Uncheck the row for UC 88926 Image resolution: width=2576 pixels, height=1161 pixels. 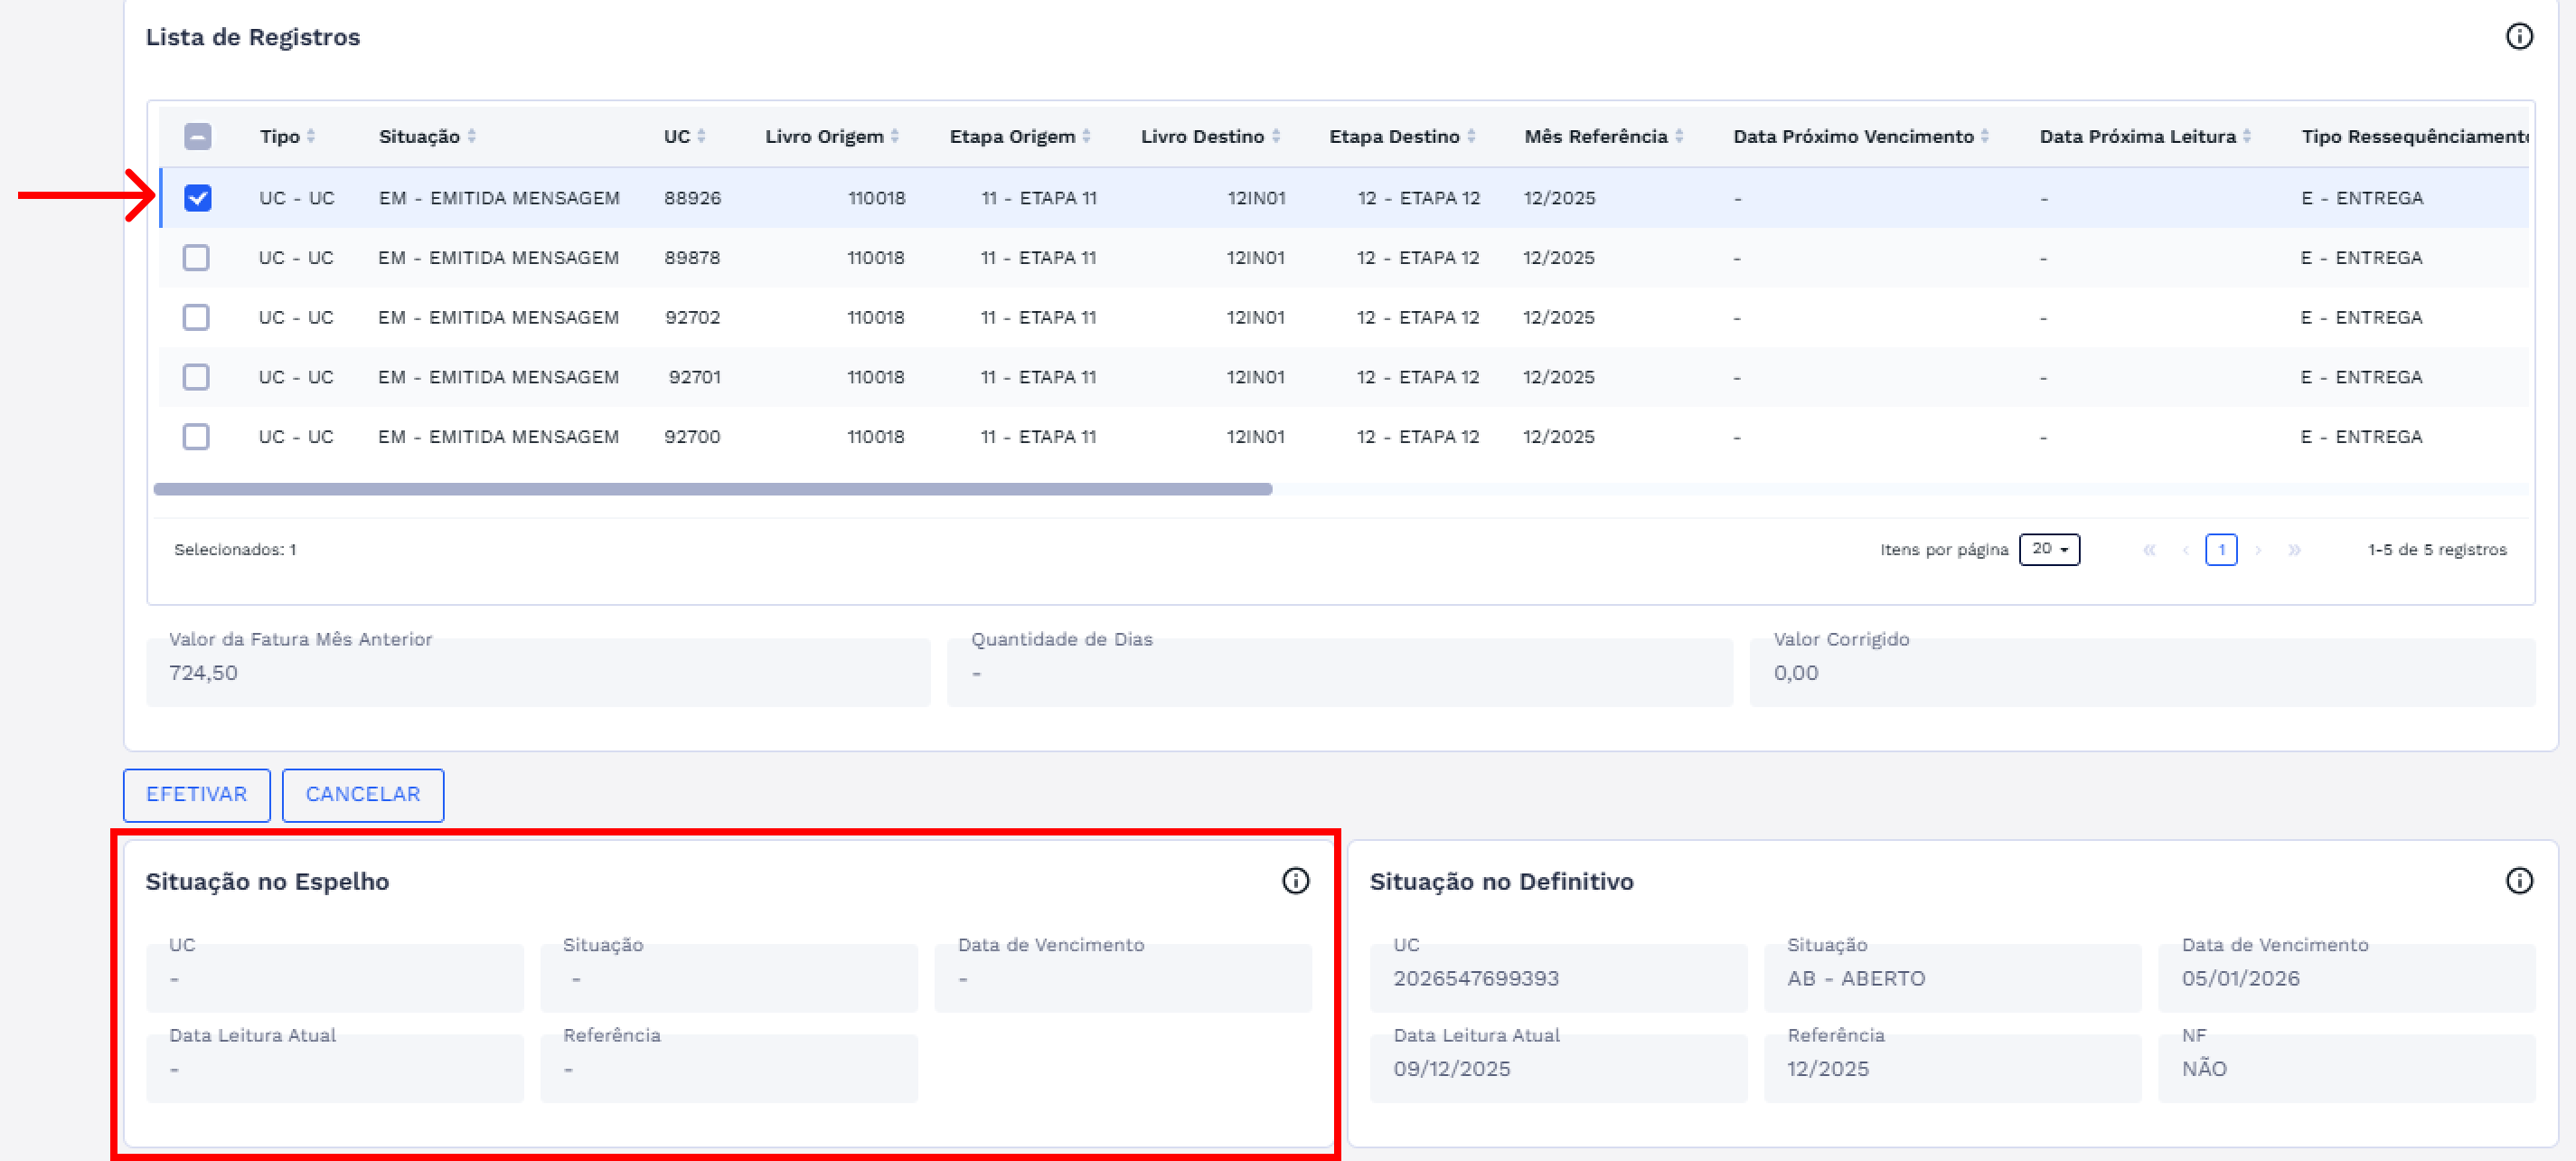[x=198, y=198]
